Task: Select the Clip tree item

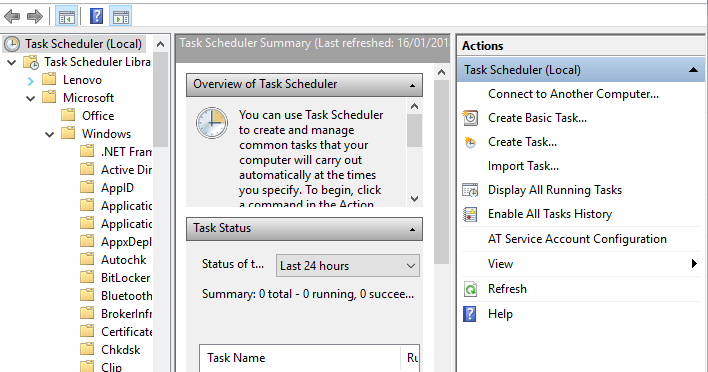Action: [x=111, y=367]
